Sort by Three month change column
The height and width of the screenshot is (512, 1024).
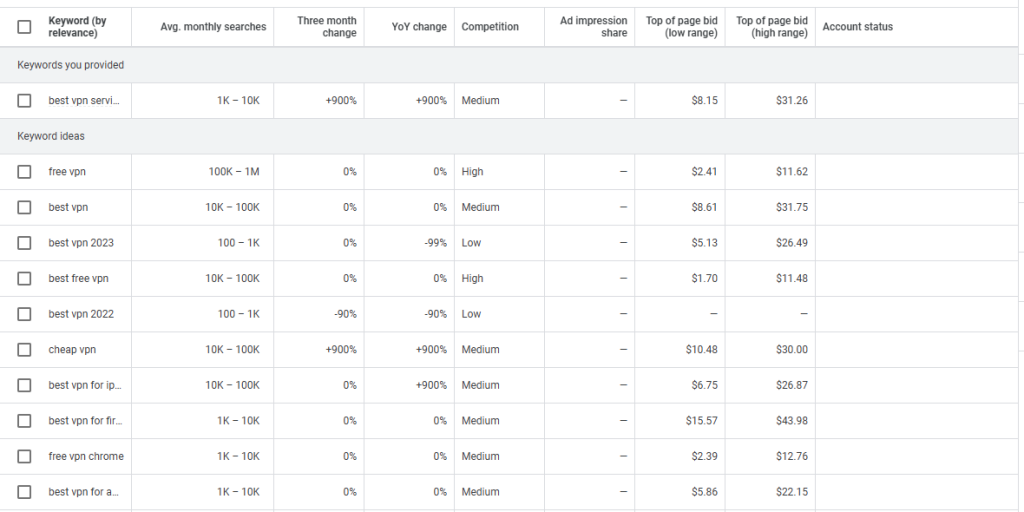click(327, 27)
